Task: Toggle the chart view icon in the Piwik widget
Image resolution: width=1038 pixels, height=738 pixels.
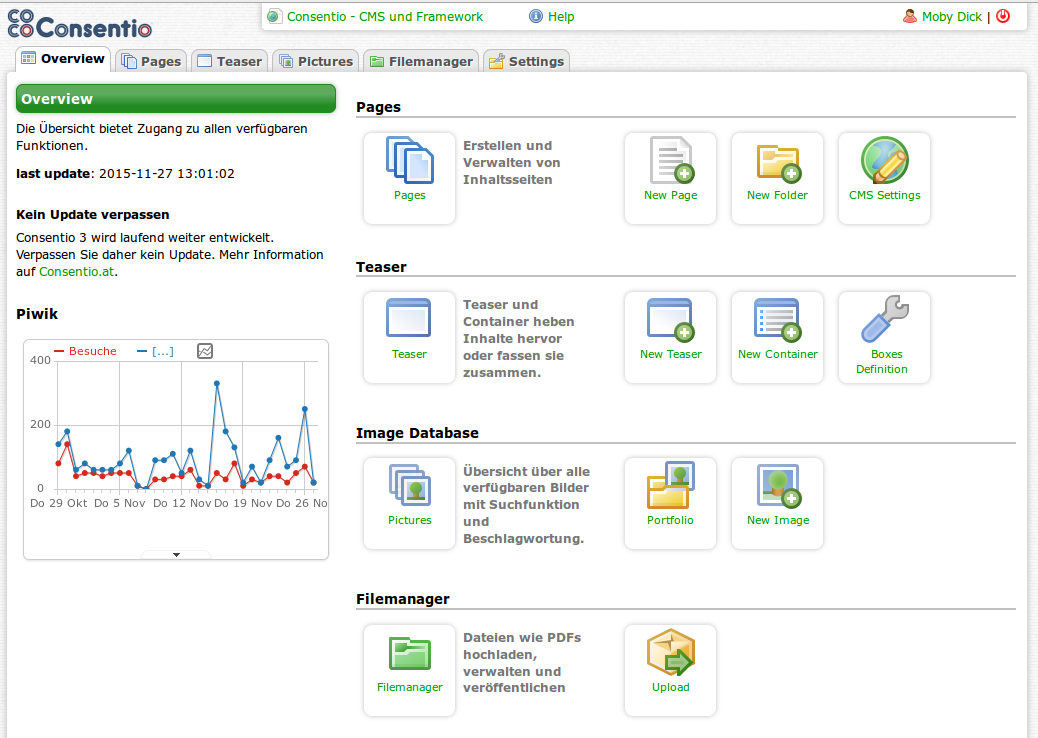Action: (x=204, y=351)
